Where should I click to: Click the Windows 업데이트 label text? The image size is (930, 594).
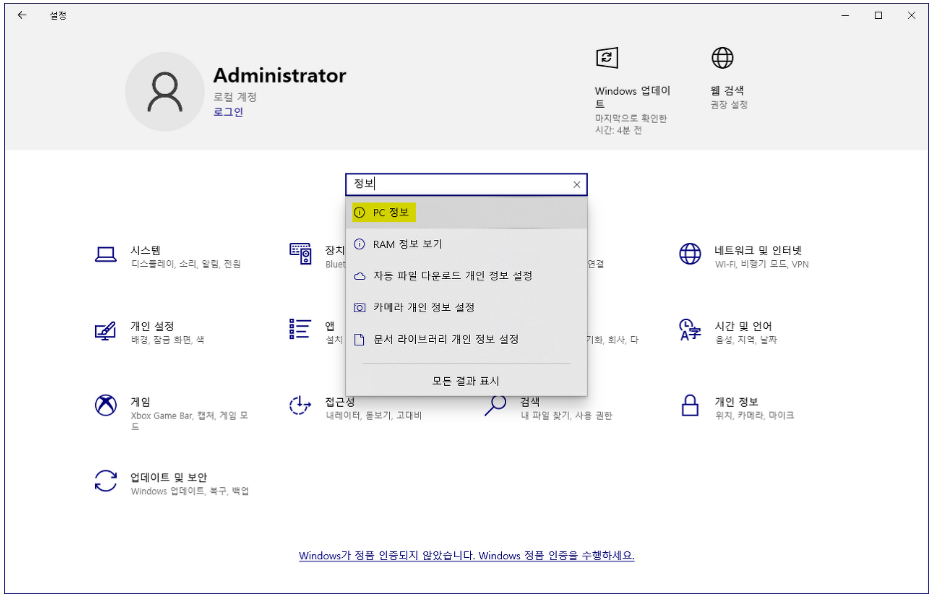632,97
